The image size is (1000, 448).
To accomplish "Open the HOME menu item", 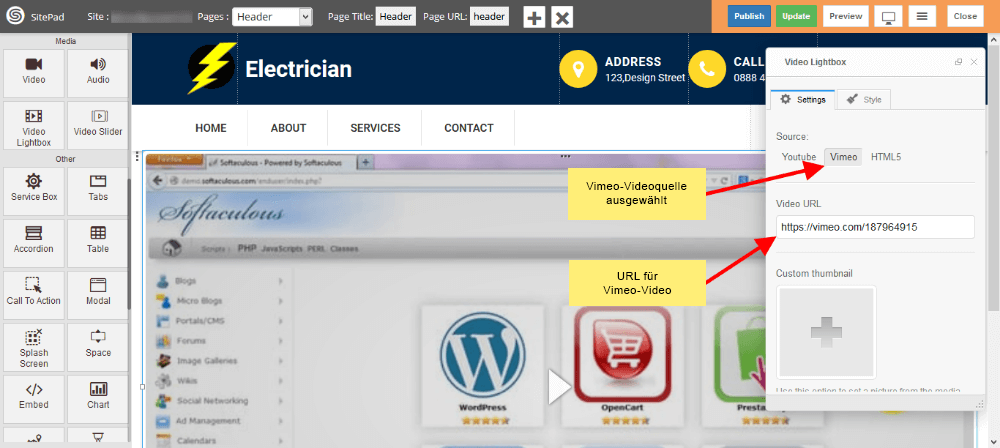I will [x=211, y=128].
